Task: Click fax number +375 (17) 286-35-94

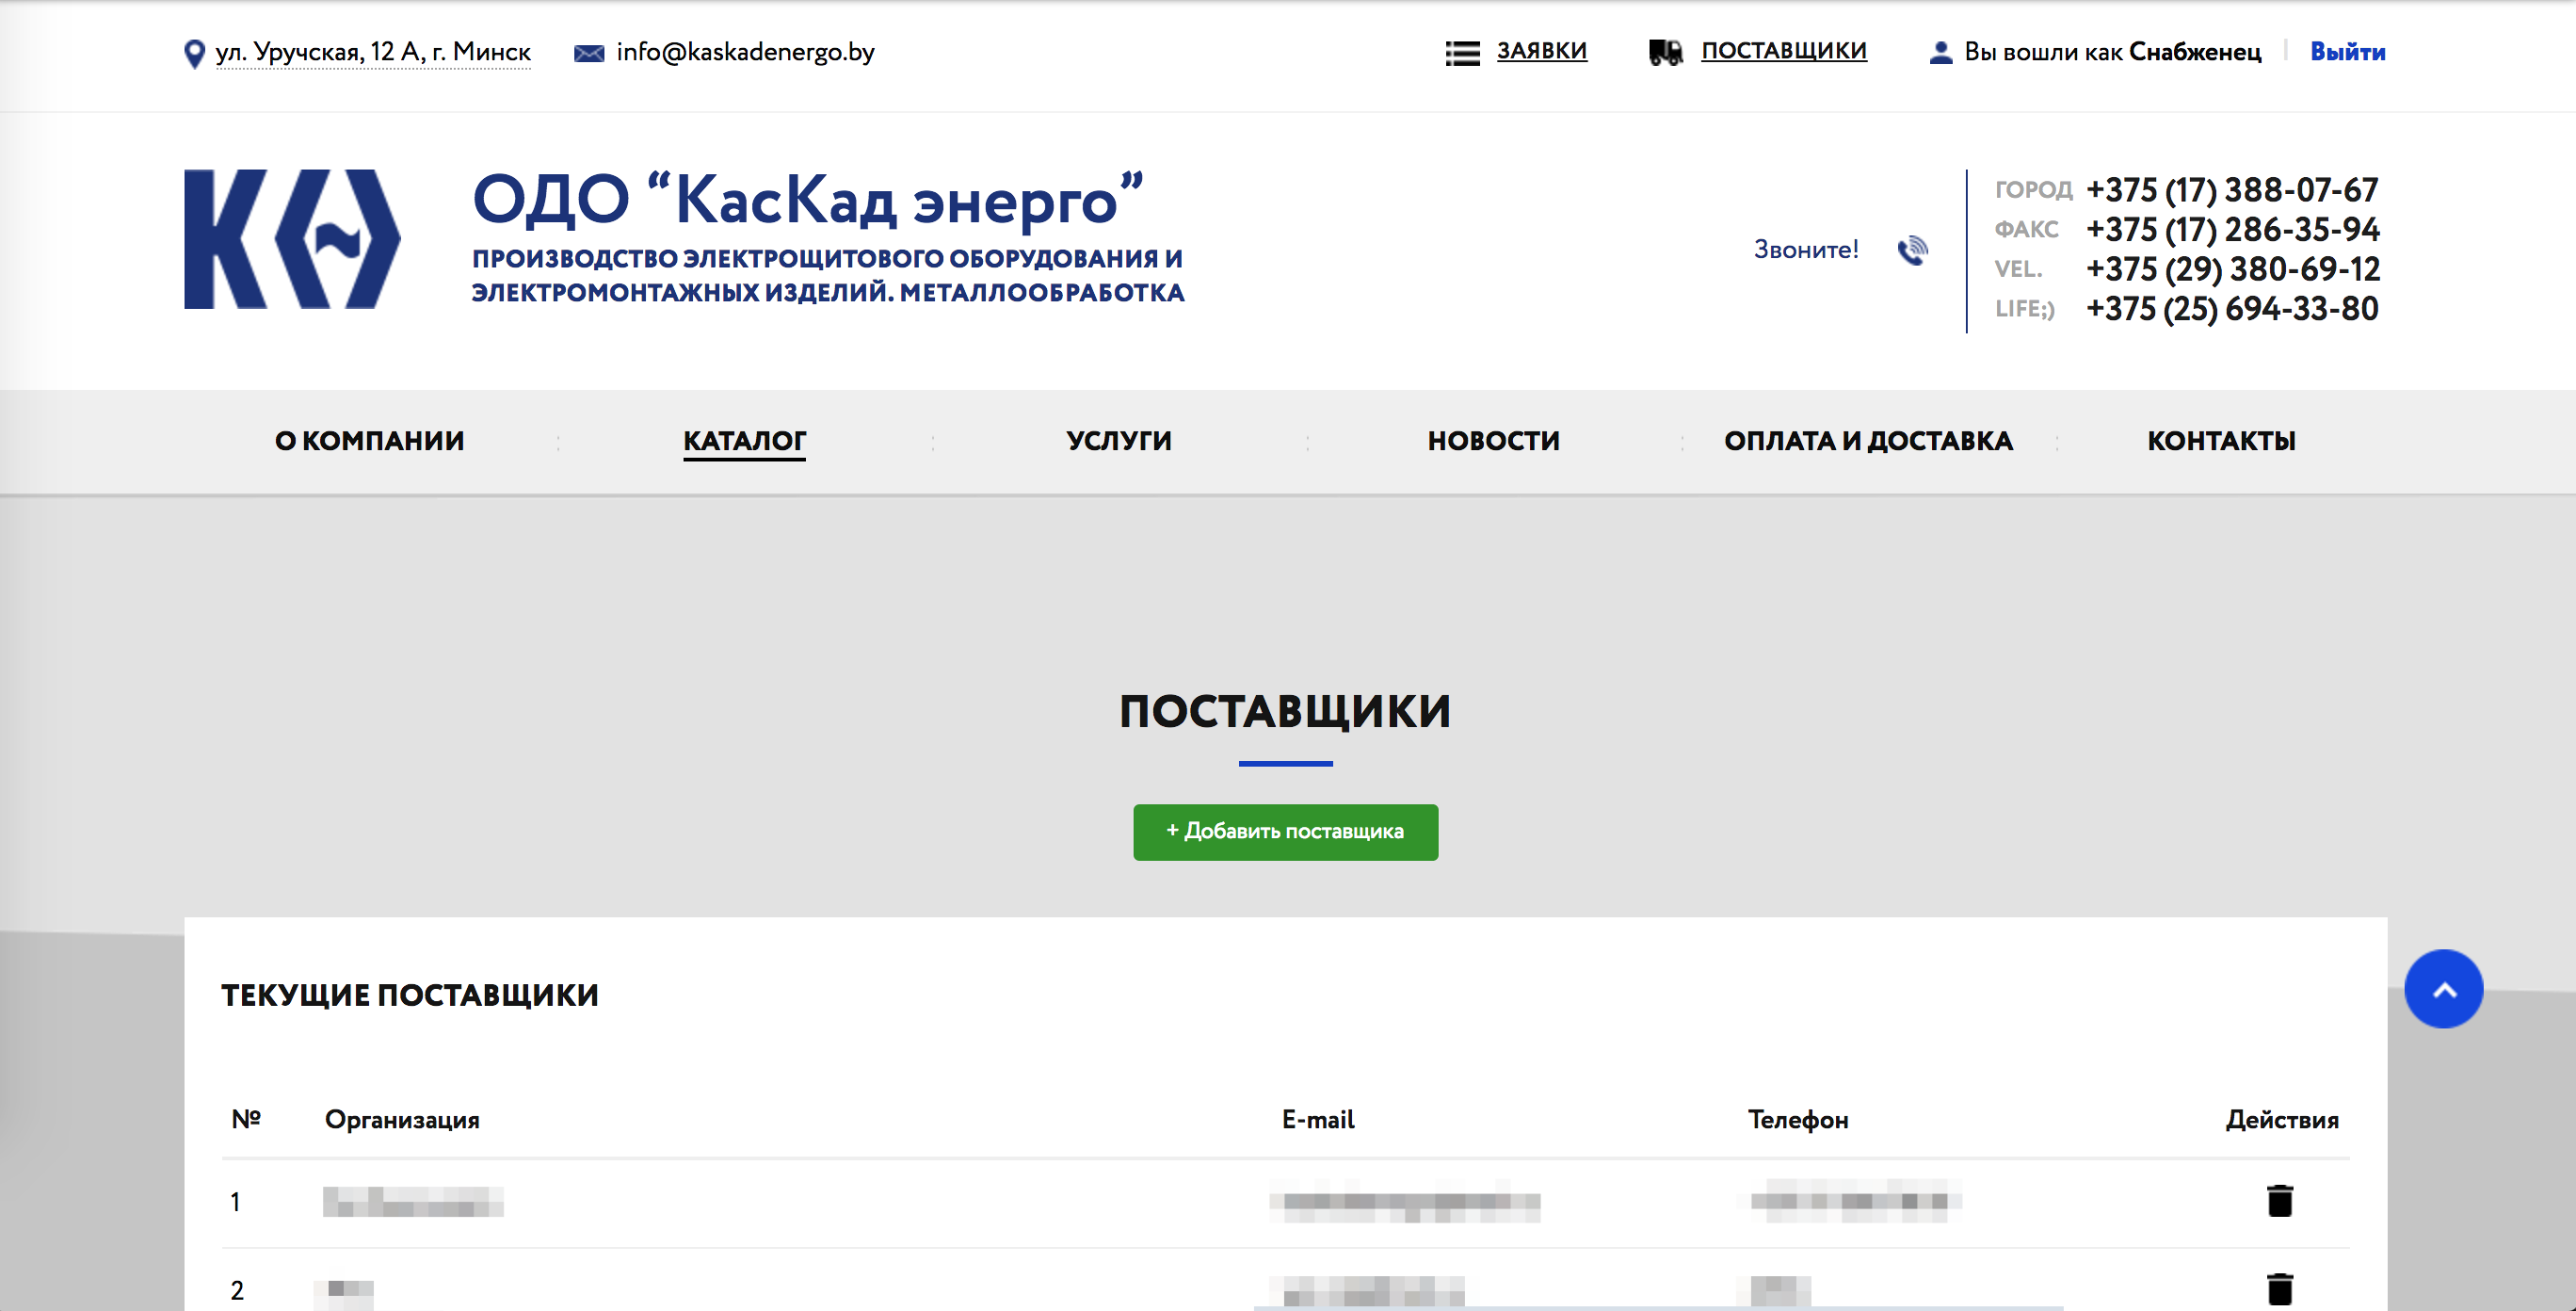Action: point(2232,230)
